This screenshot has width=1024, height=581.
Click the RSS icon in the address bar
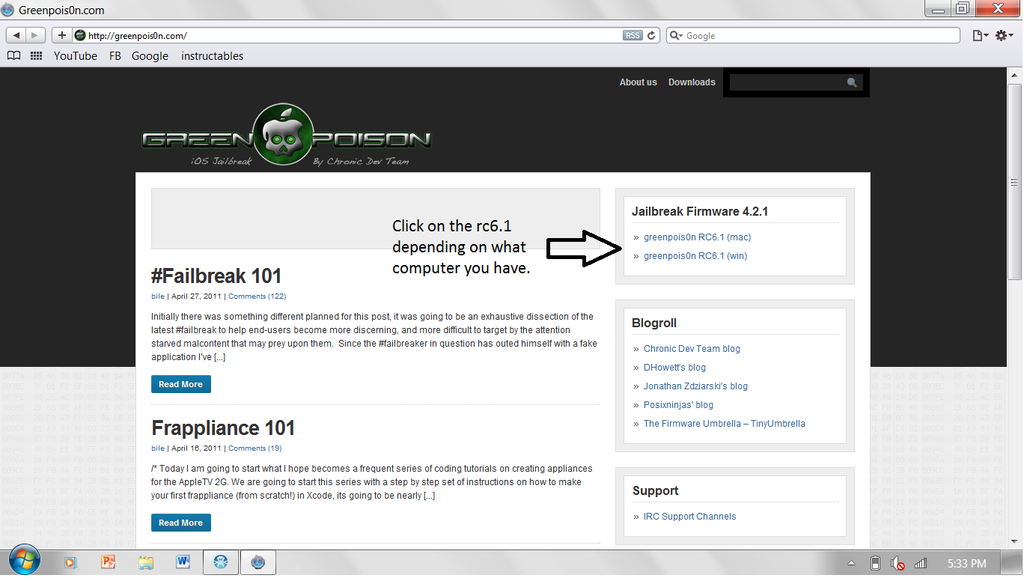tap(632, 34)
